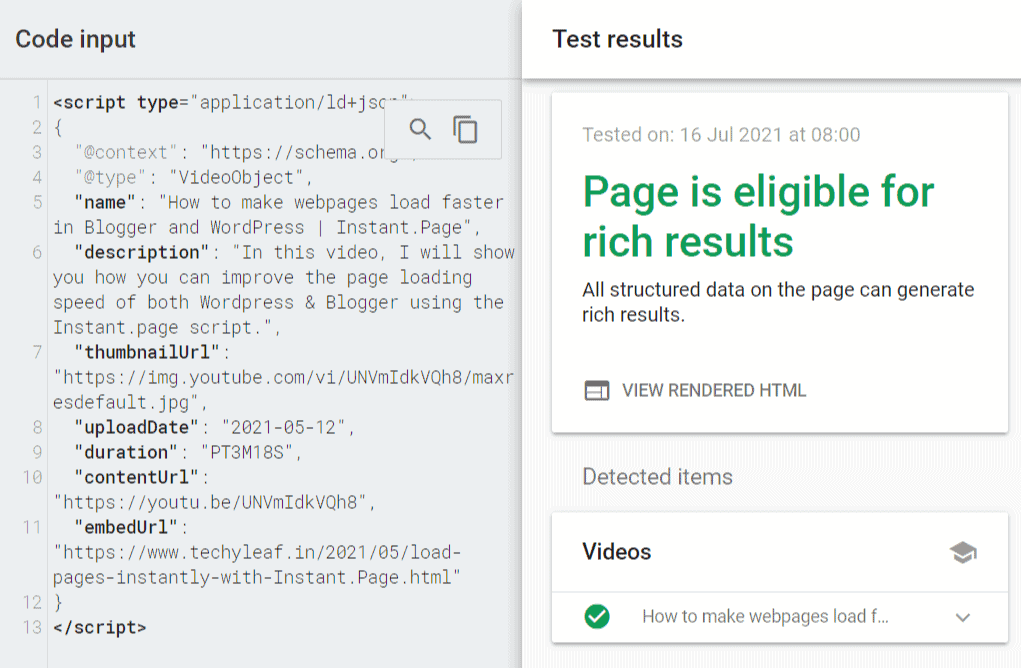Click the "embedUrl" key in the code

coord(126,527)
